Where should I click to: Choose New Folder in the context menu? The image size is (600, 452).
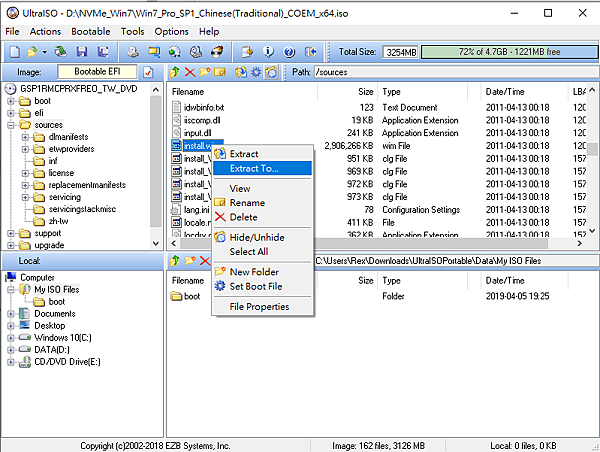[x=262, y=272]
